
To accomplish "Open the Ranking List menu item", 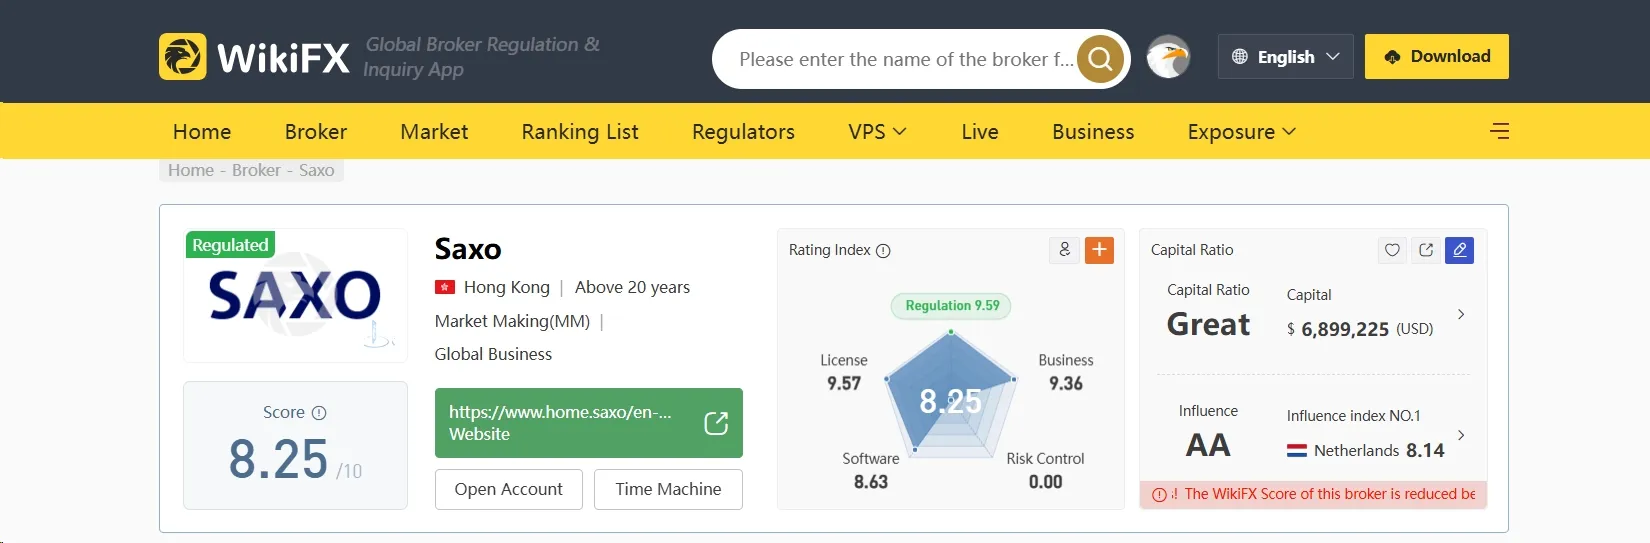I will click(580, 132).
